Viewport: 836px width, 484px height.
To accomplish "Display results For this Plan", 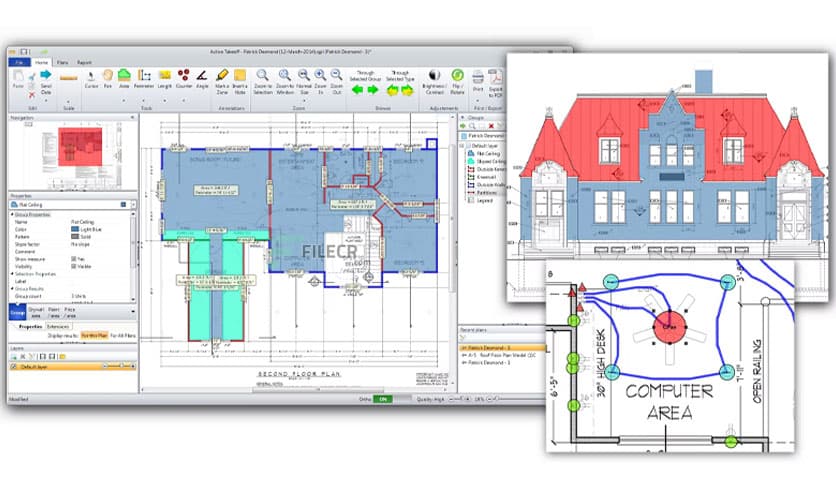I will (x=94, y=336).
